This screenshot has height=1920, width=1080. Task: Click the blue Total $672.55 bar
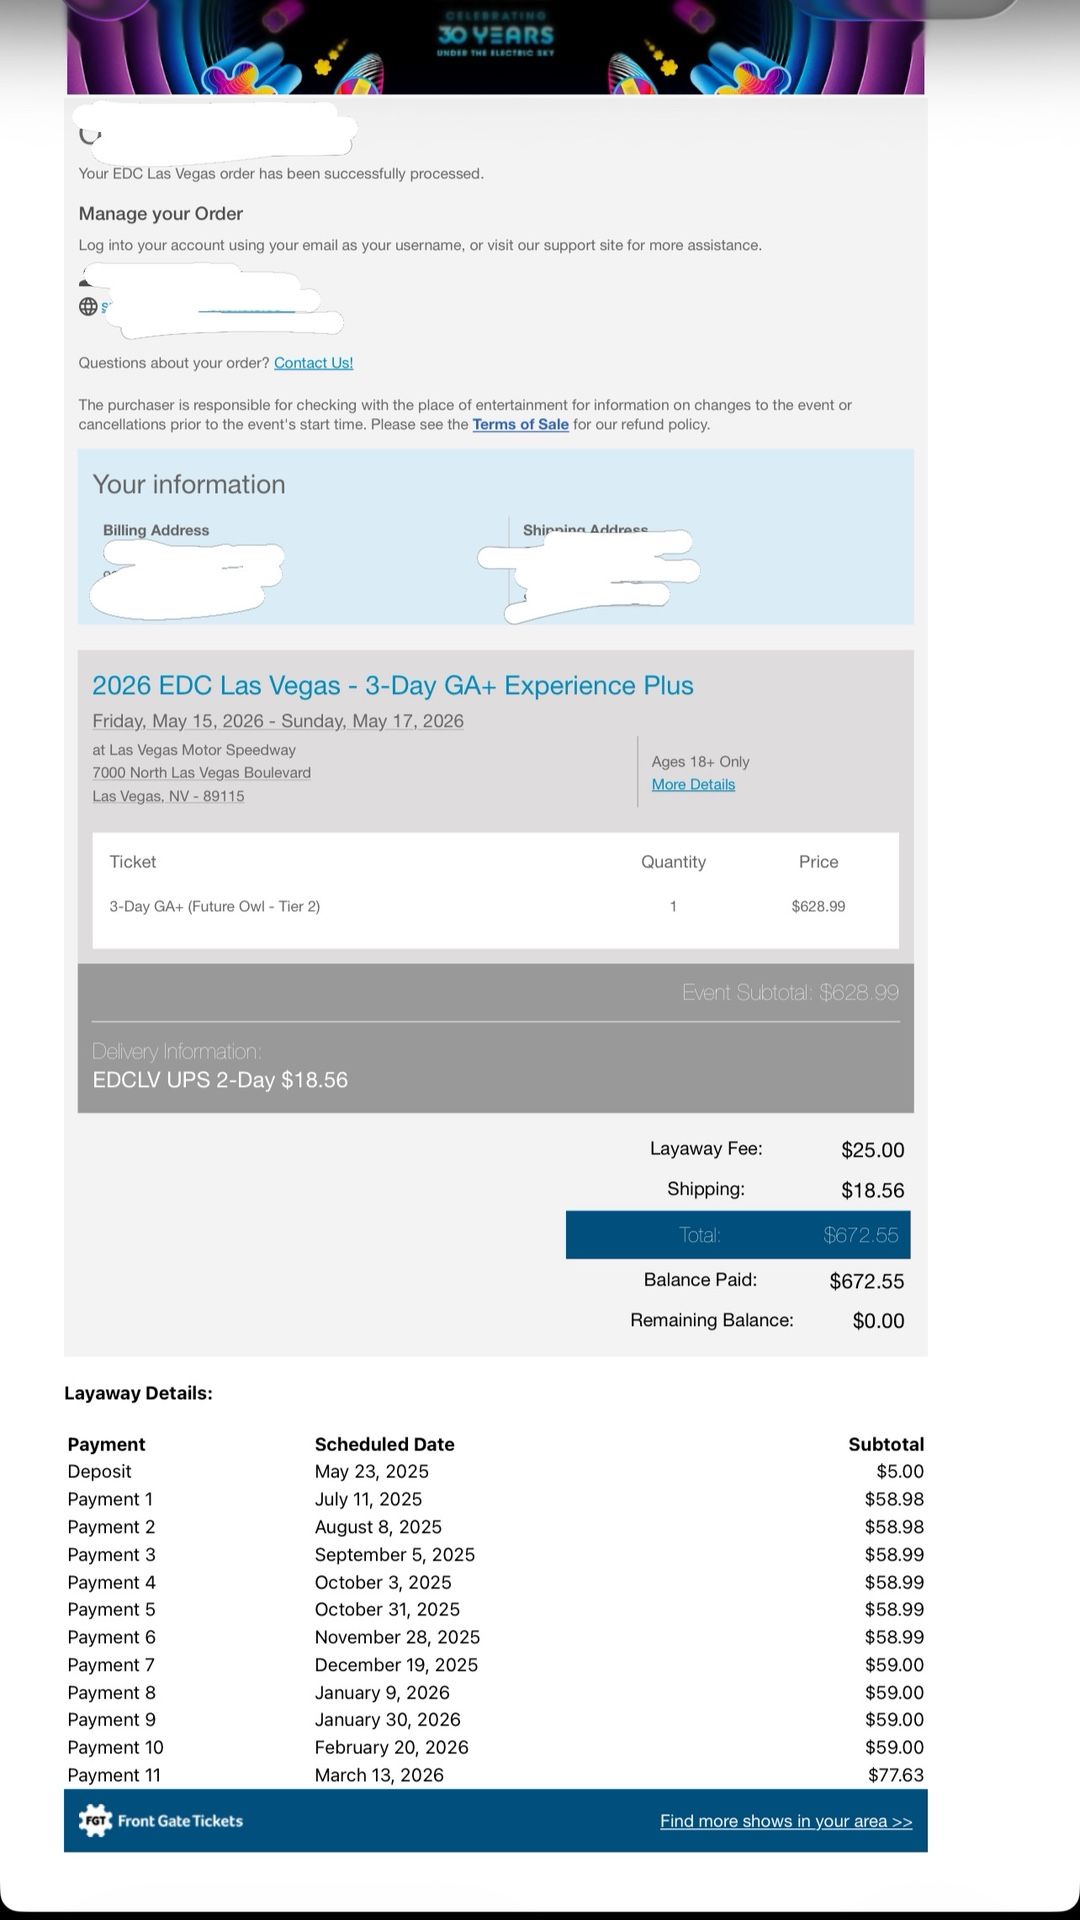coord(737,1235)
